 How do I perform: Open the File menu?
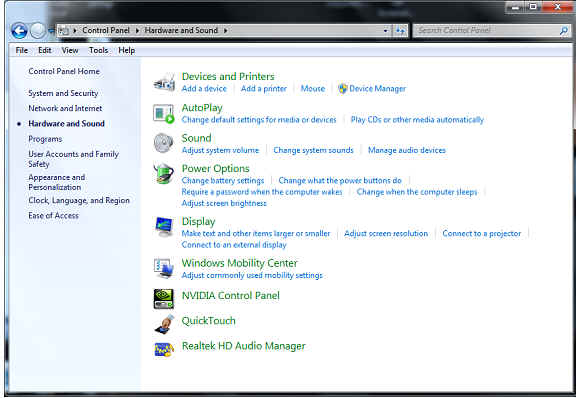[x=22, y=50]
